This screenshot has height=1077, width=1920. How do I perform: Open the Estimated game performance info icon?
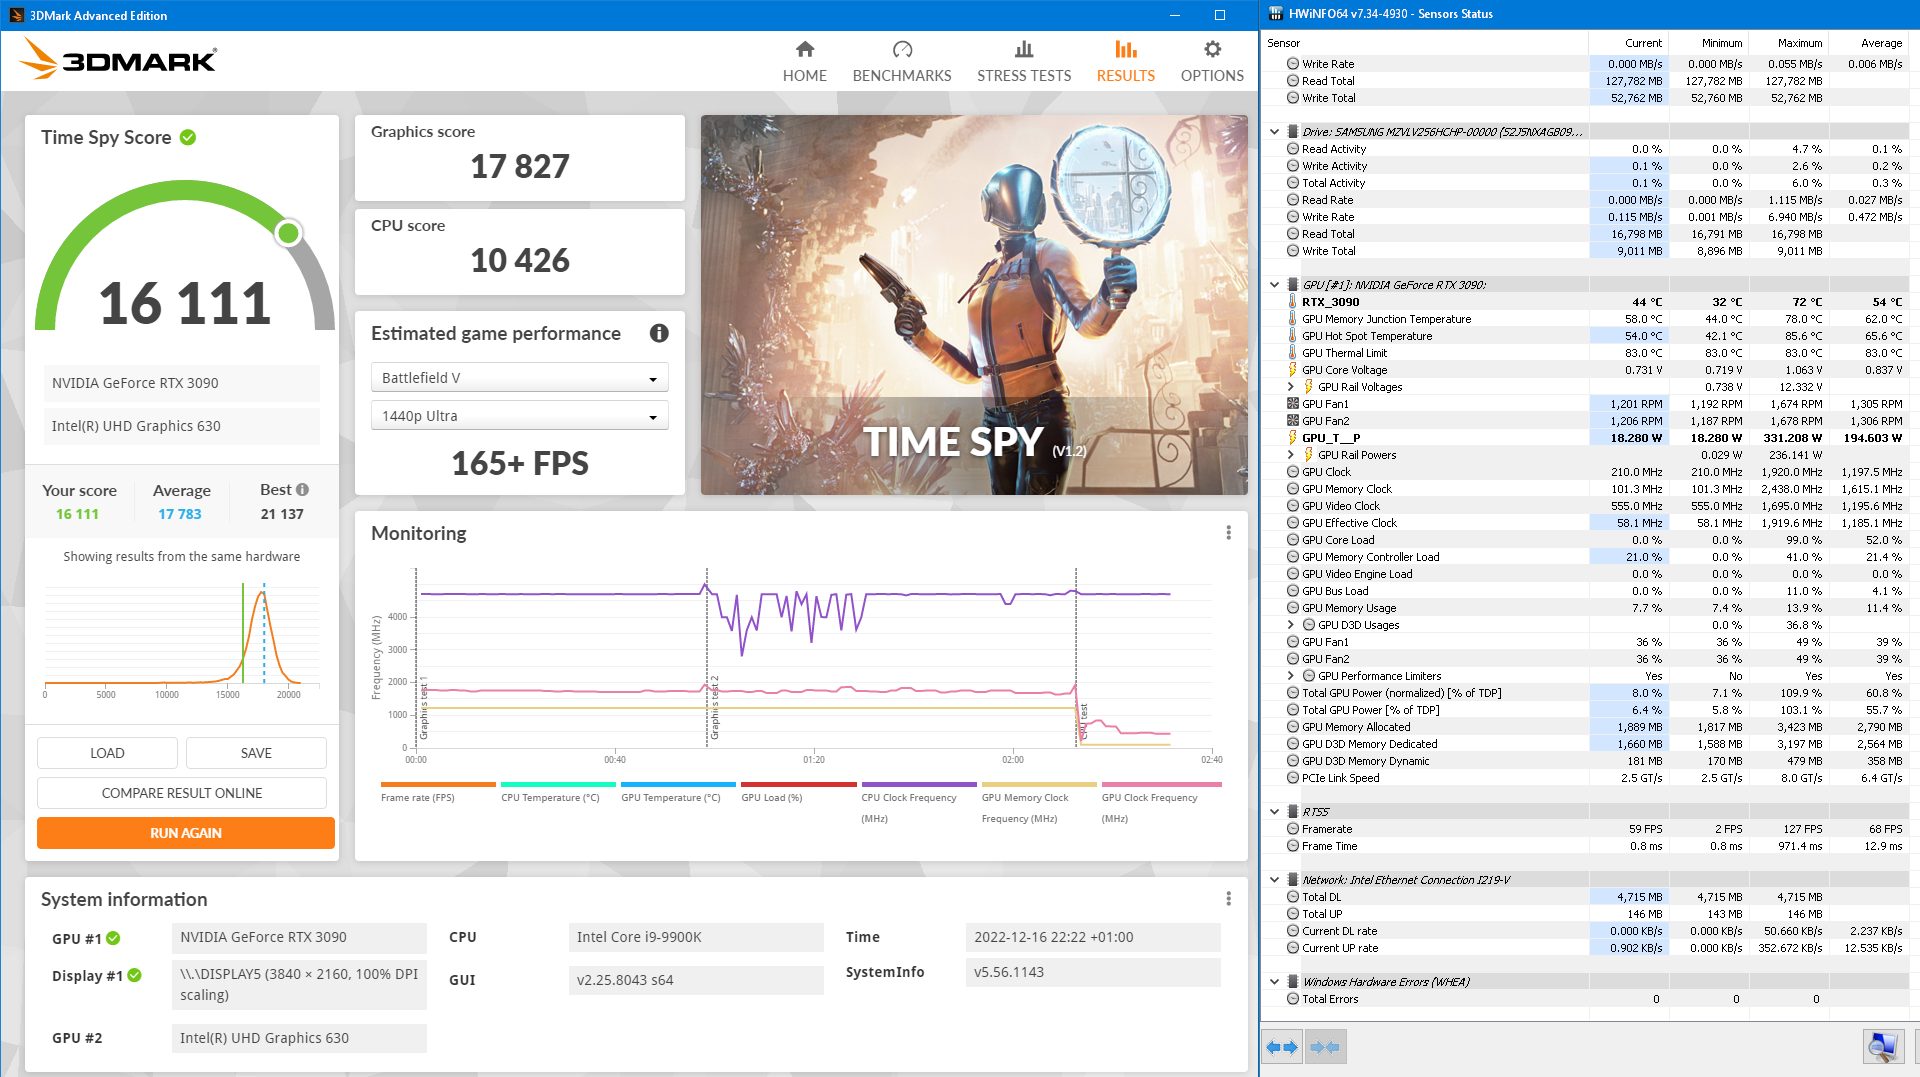pyautogui.click(x=659, y=333)
